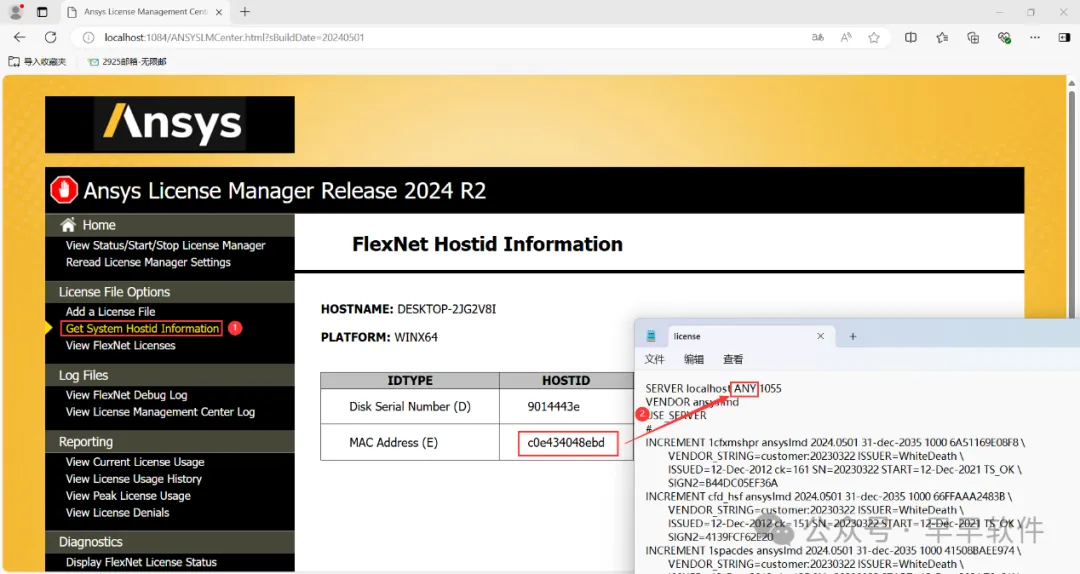Open the 文件 menu in Notepad
Image resolution: width=1080 pixels, height=574 pixels.
pyautogui.click(x=654, y=359)
